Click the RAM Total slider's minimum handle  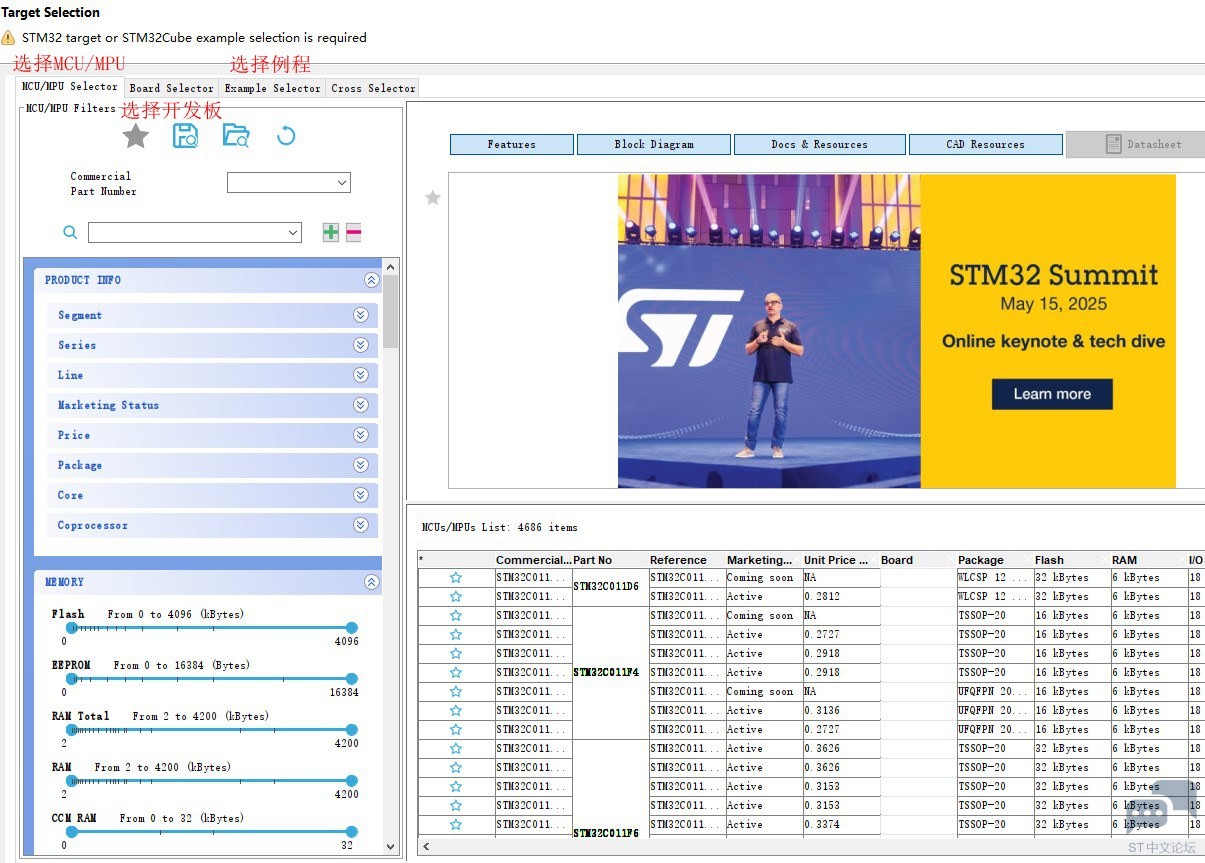click(x=71, y=729)
